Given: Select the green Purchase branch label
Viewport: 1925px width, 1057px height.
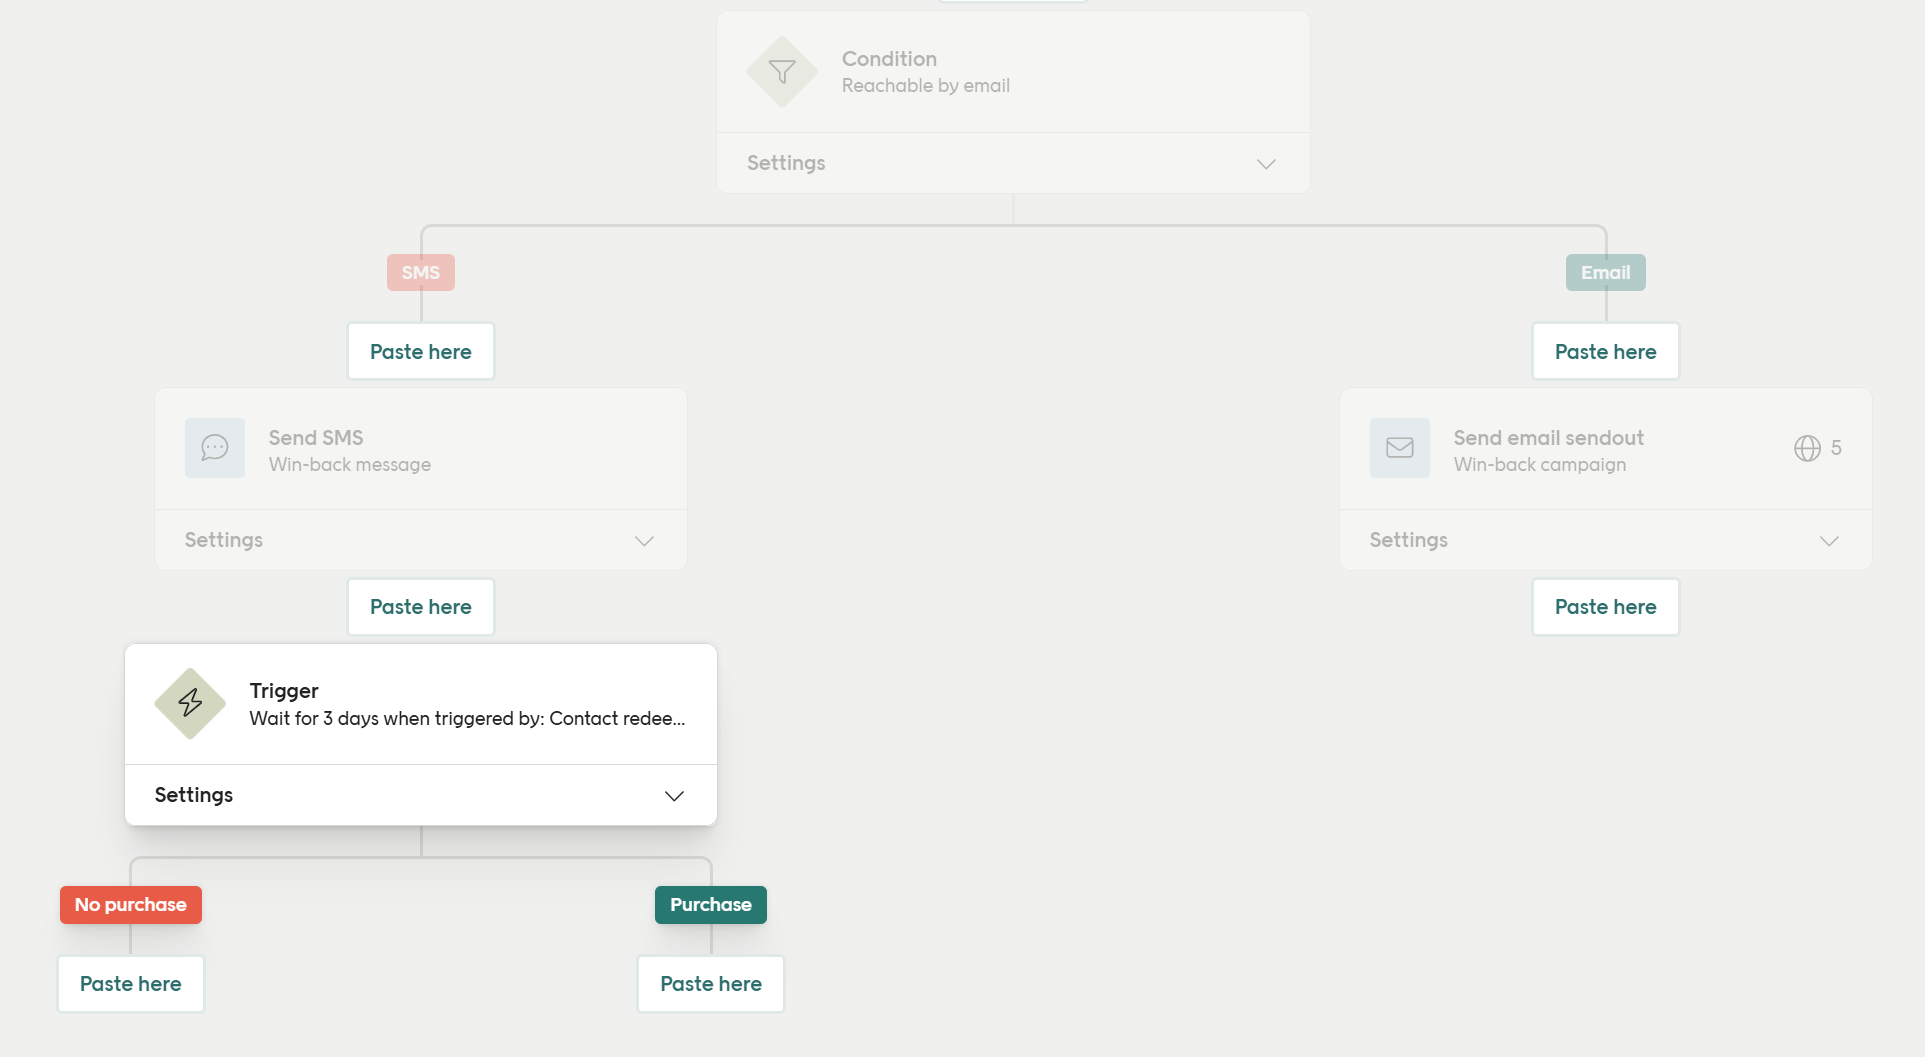Looking at the screenshot, I should click(711, 905).
